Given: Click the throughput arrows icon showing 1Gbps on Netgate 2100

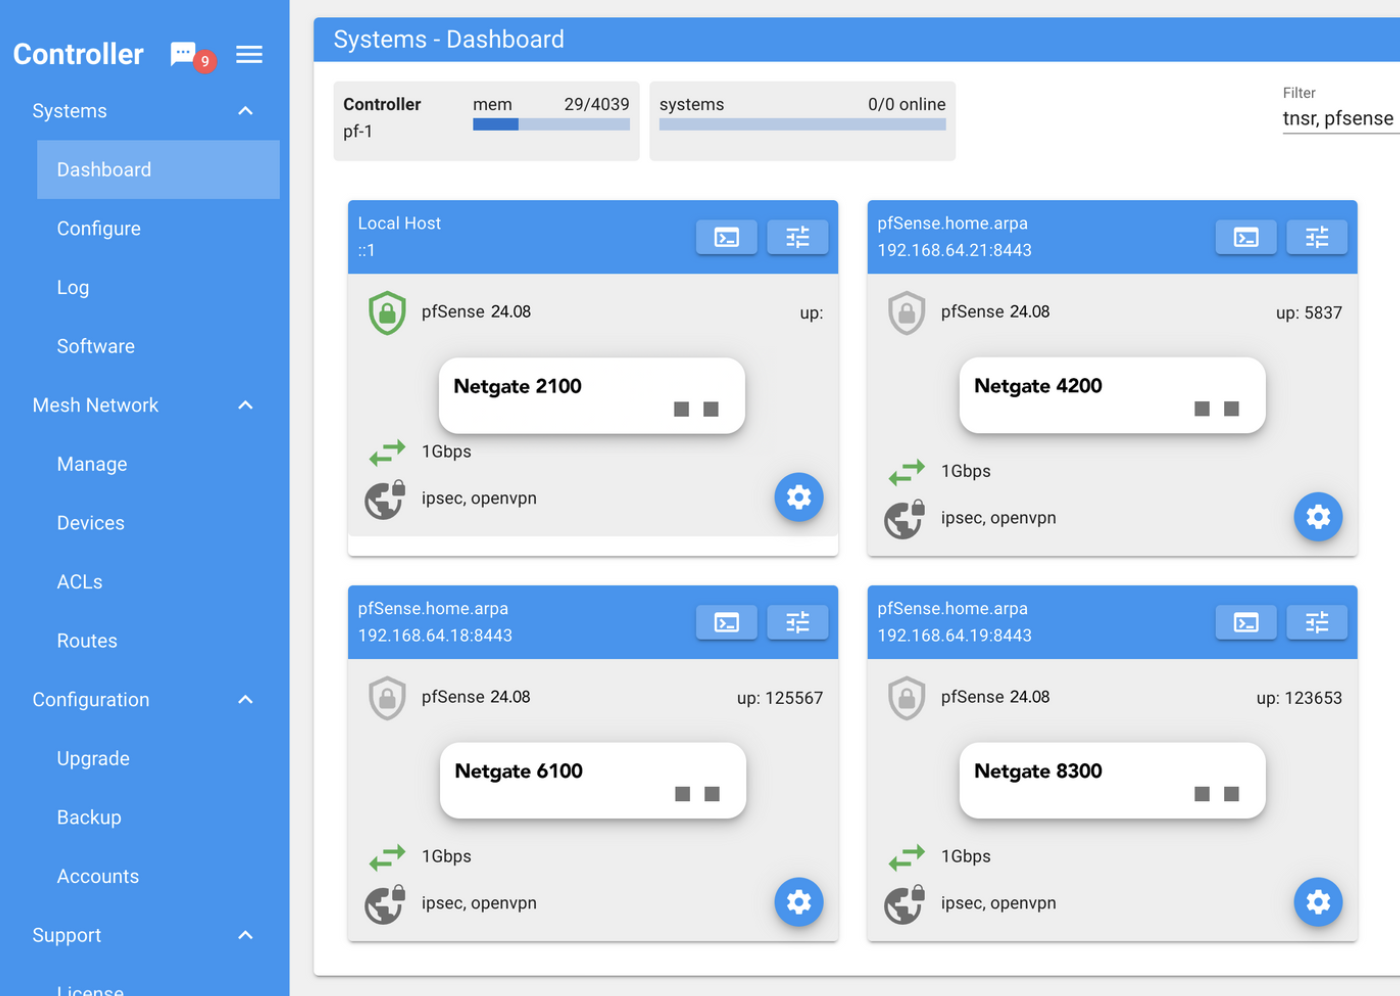Looking at the screenshot, I should (x=387, y=452).
